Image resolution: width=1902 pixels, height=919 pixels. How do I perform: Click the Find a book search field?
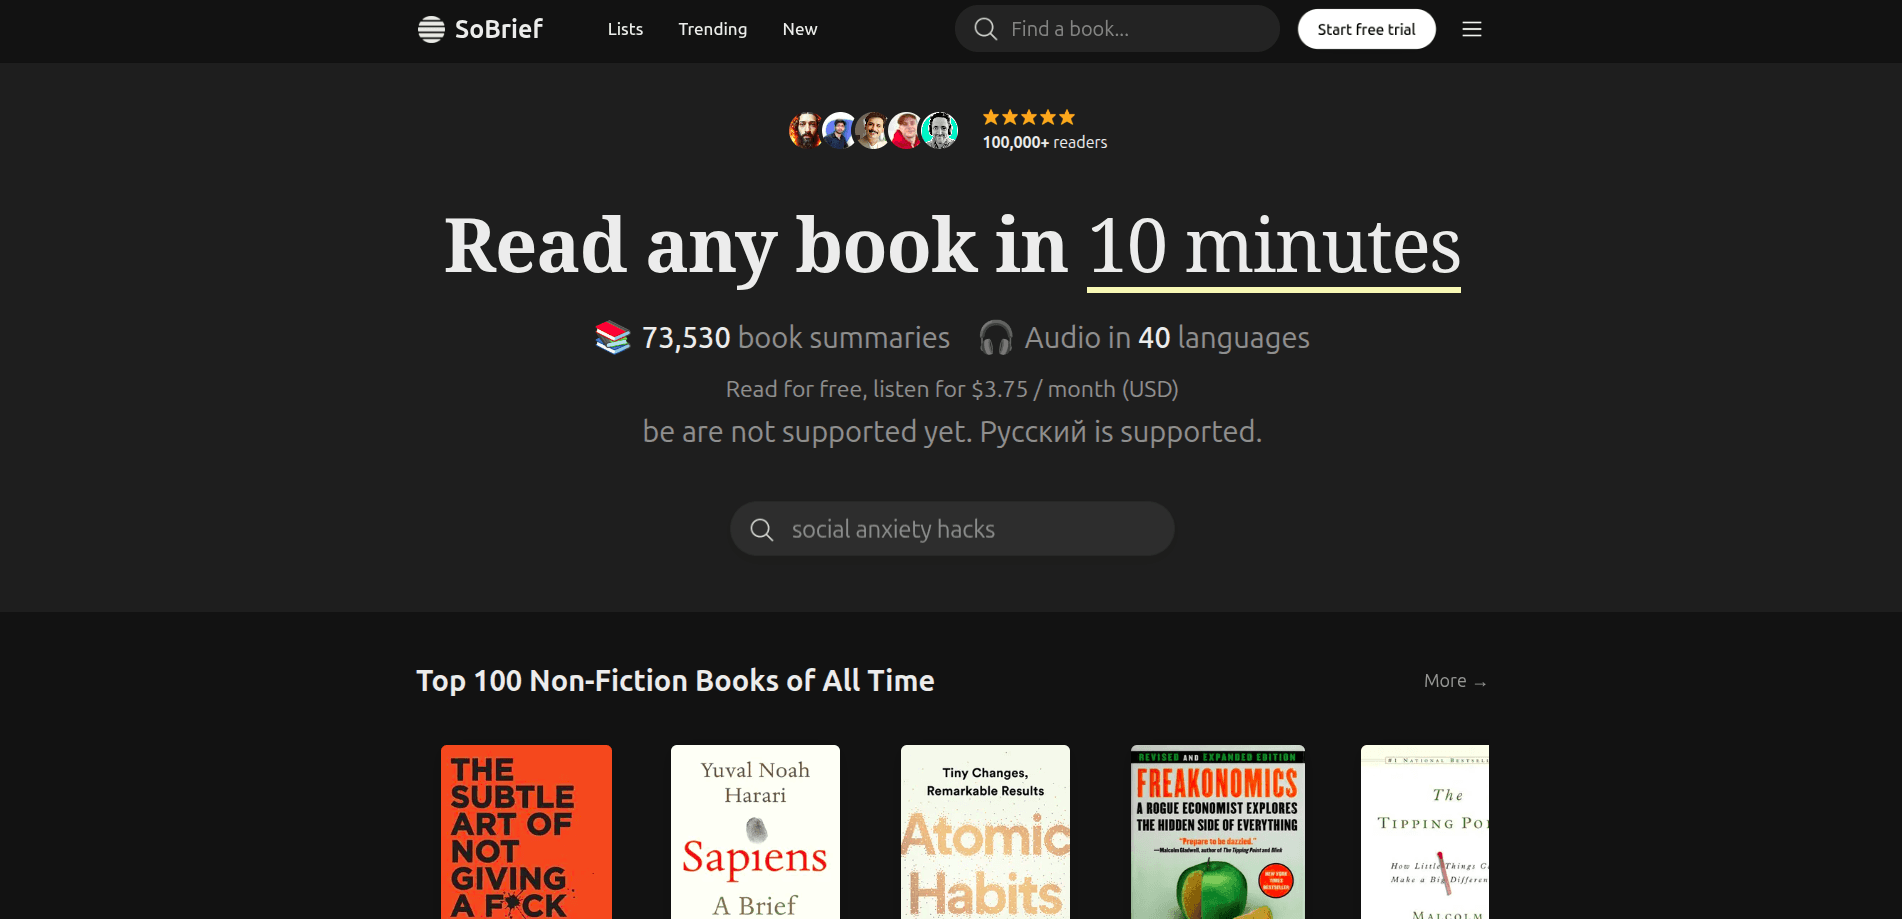(x=1117, y=29)
